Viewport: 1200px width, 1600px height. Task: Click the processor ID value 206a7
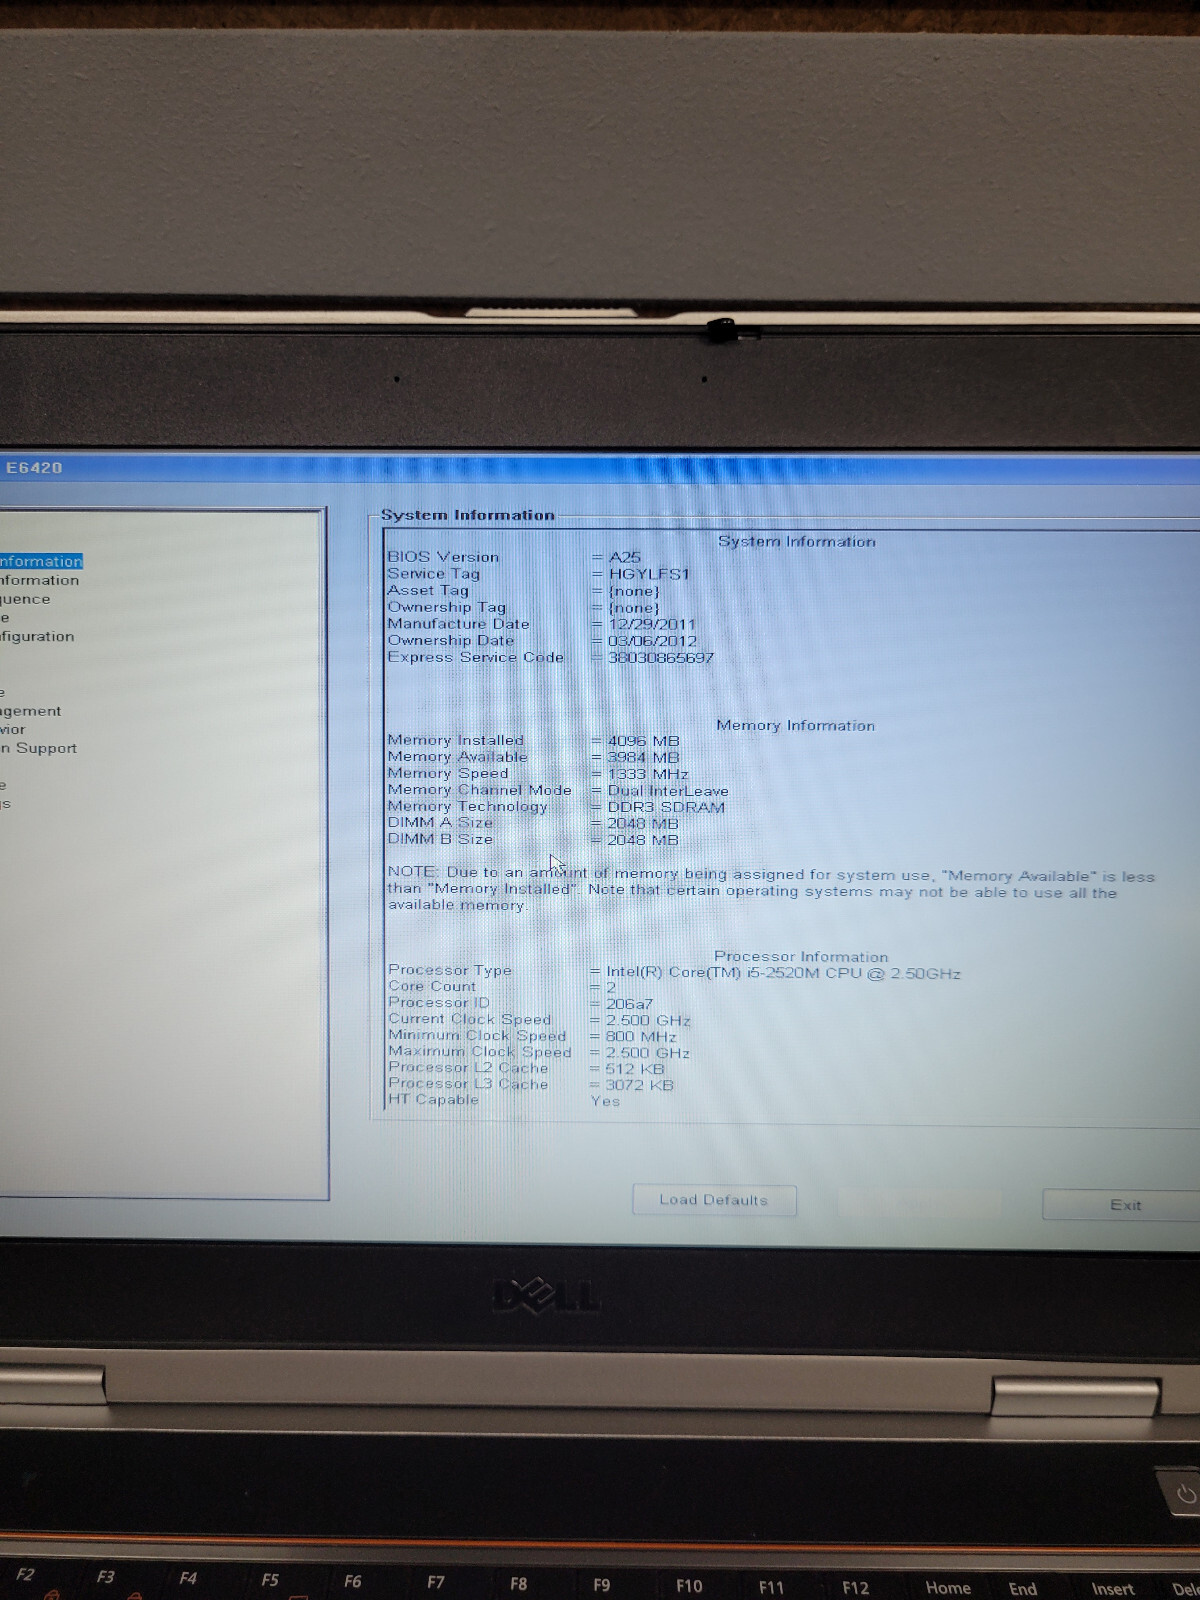(x=629, y=1004)
